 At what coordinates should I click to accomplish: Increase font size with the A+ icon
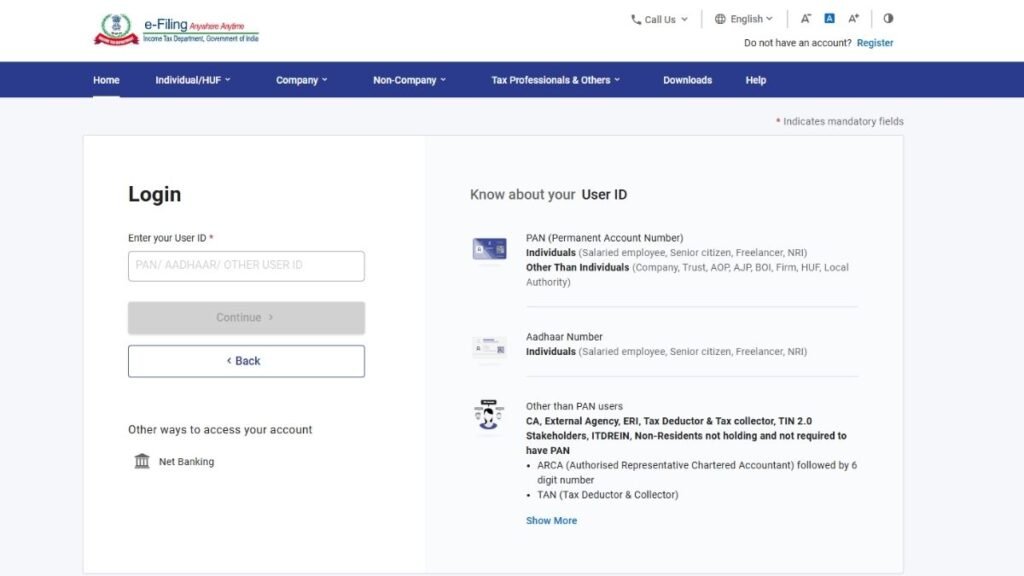pyautogui.click(x=853, y=19)
